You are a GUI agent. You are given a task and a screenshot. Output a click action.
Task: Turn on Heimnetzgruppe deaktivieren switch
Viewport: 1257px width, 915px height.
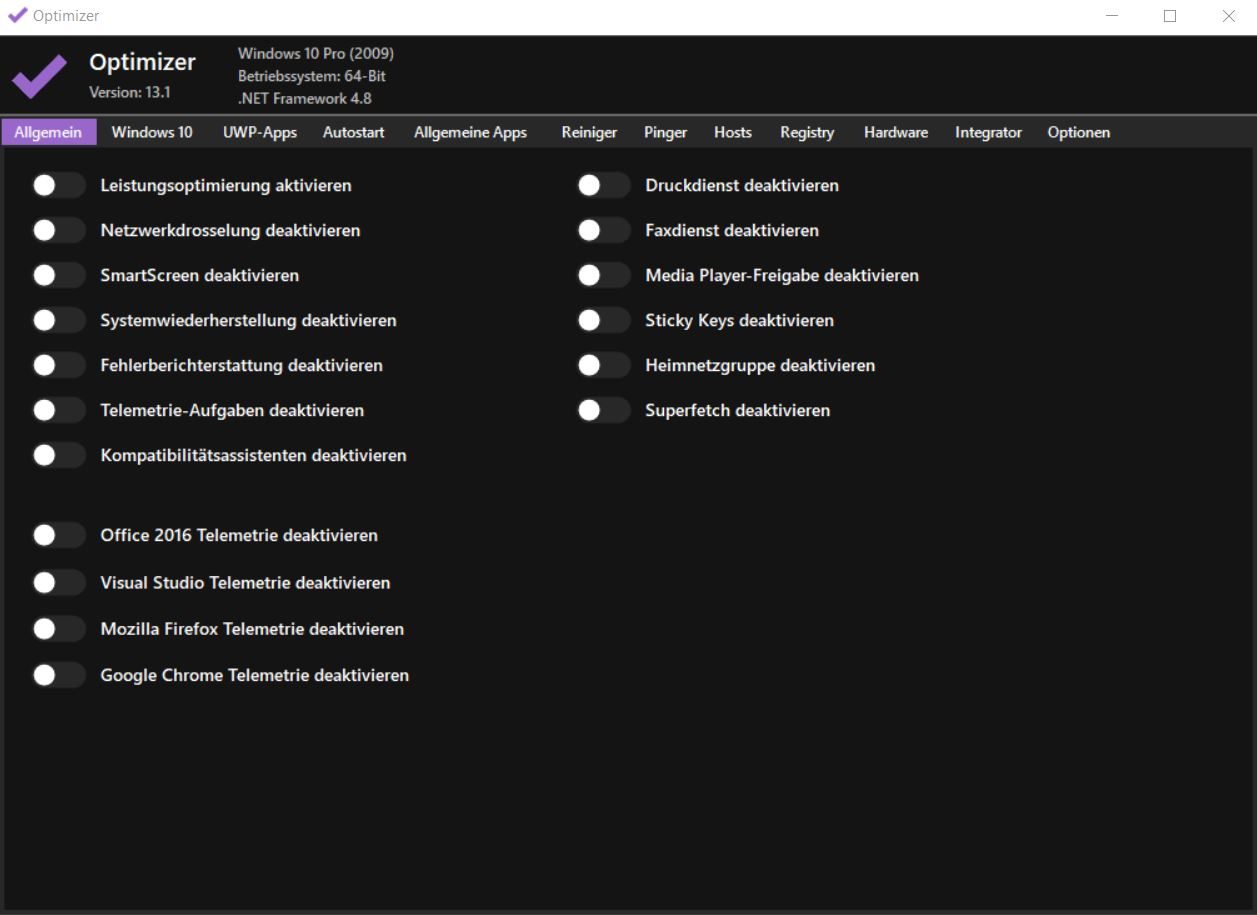click(x=603, y=365)
